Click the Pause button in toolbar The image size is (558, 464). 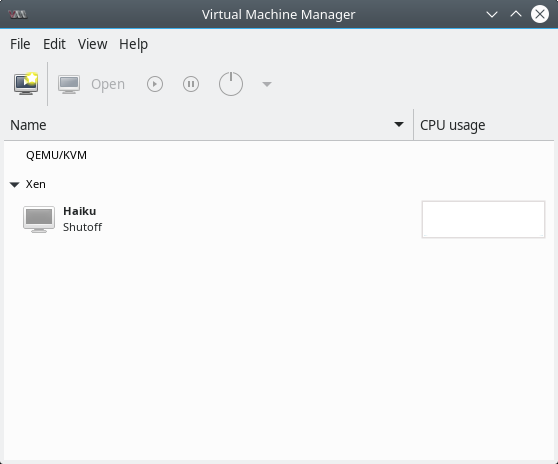pyautogui.click(x=191, y=84)
